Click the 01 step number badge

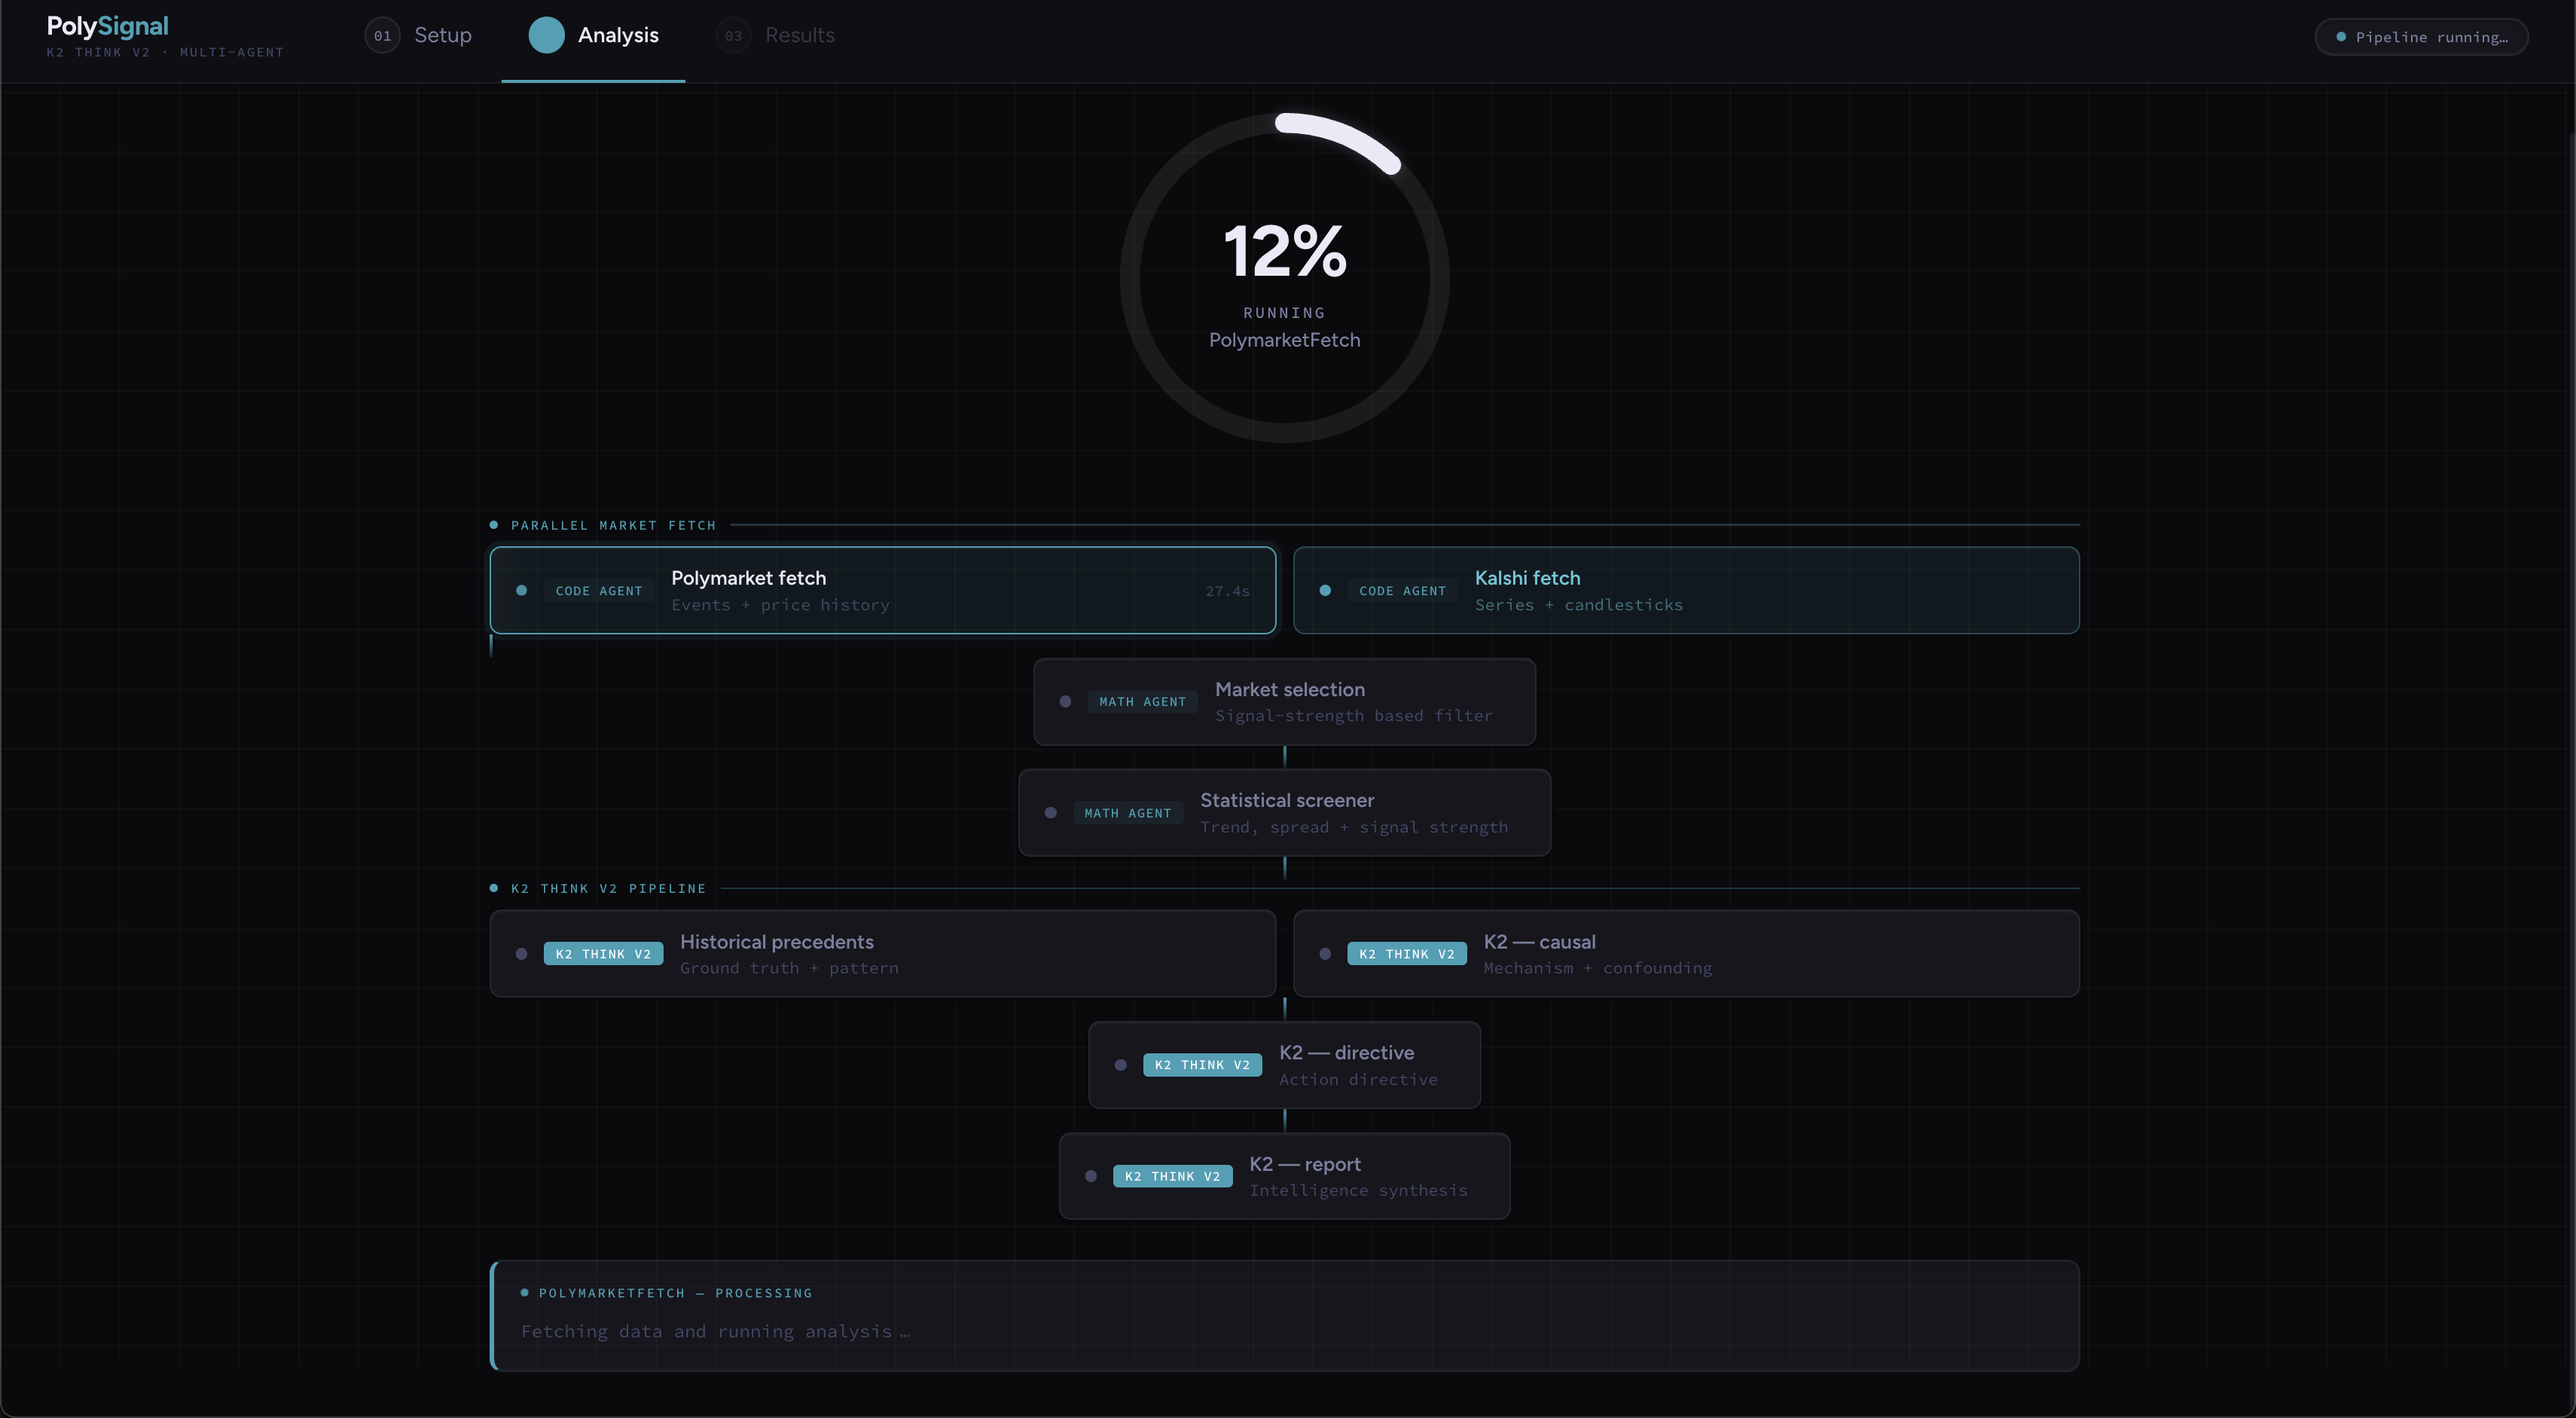coord(382,36)
